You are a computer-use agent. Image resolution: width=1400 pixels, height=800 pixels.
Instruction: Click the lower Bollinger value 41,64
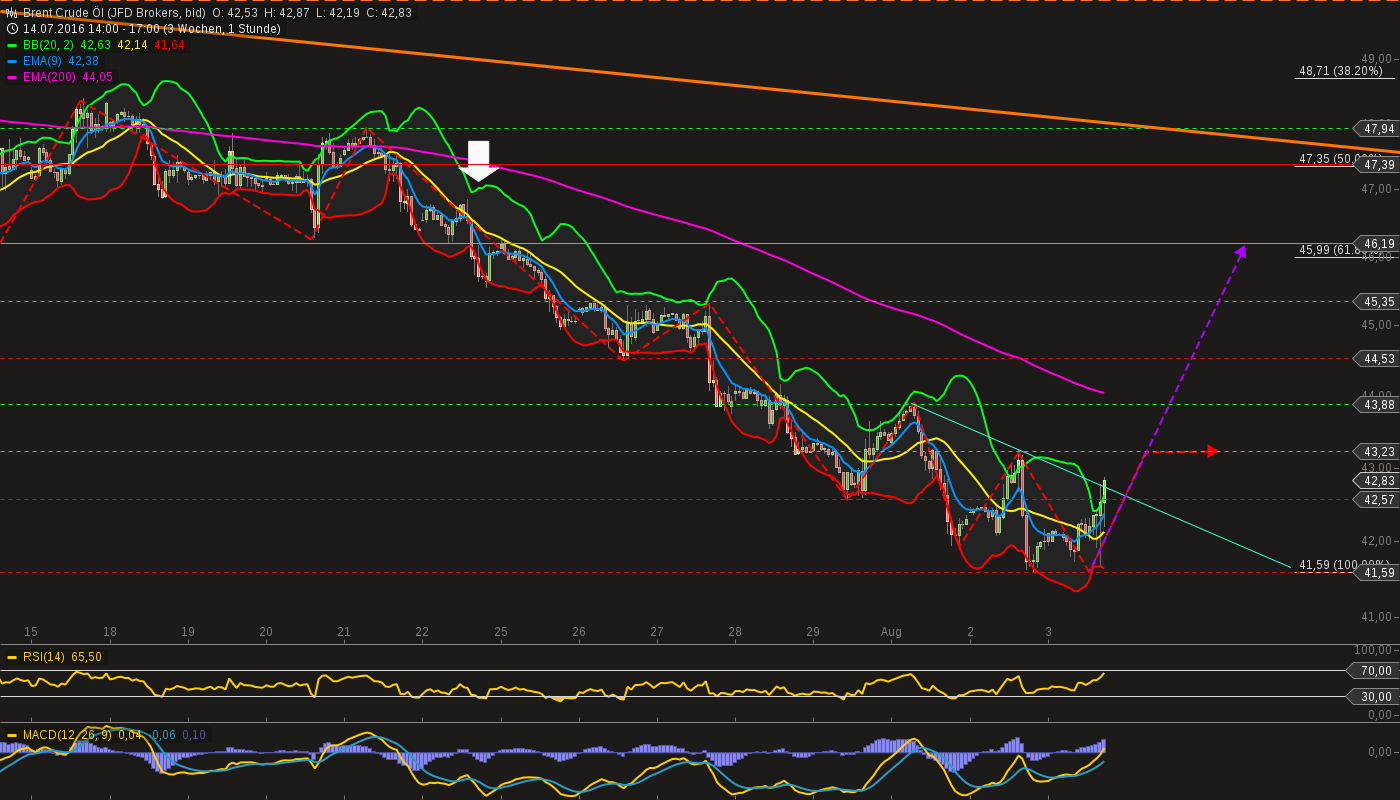169,45
